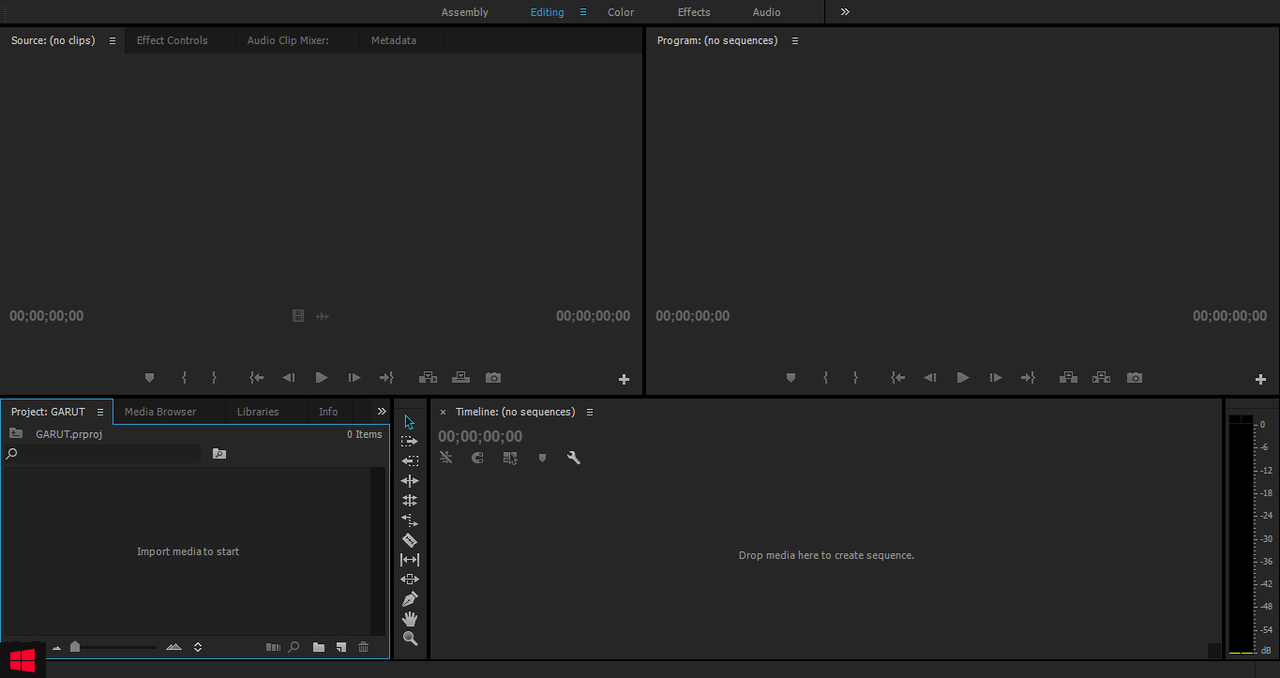Click Drag Video Only filmstrip icon
Screen dimensions: 1280x678
pos(298,316)
